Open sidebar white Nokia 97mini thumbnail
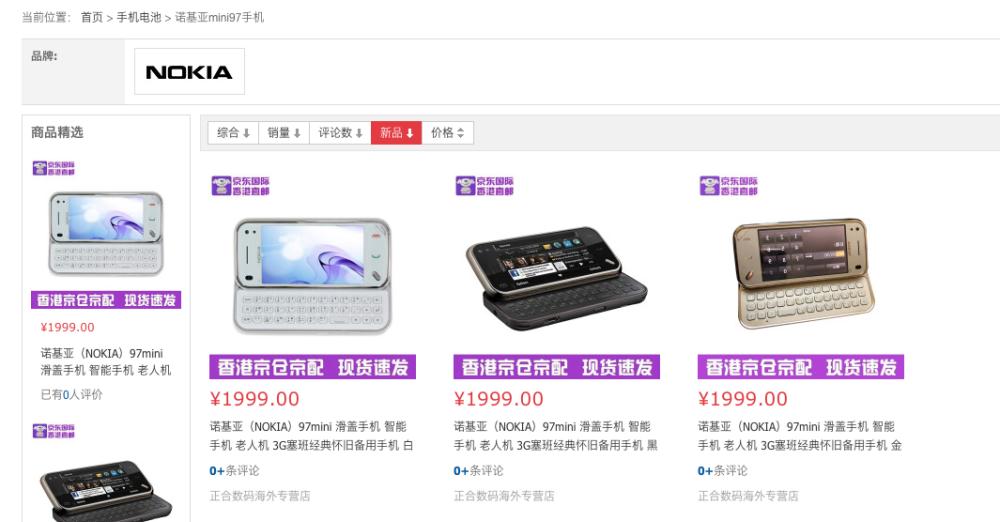This screenshot has height=522, width=1000. 106,234
